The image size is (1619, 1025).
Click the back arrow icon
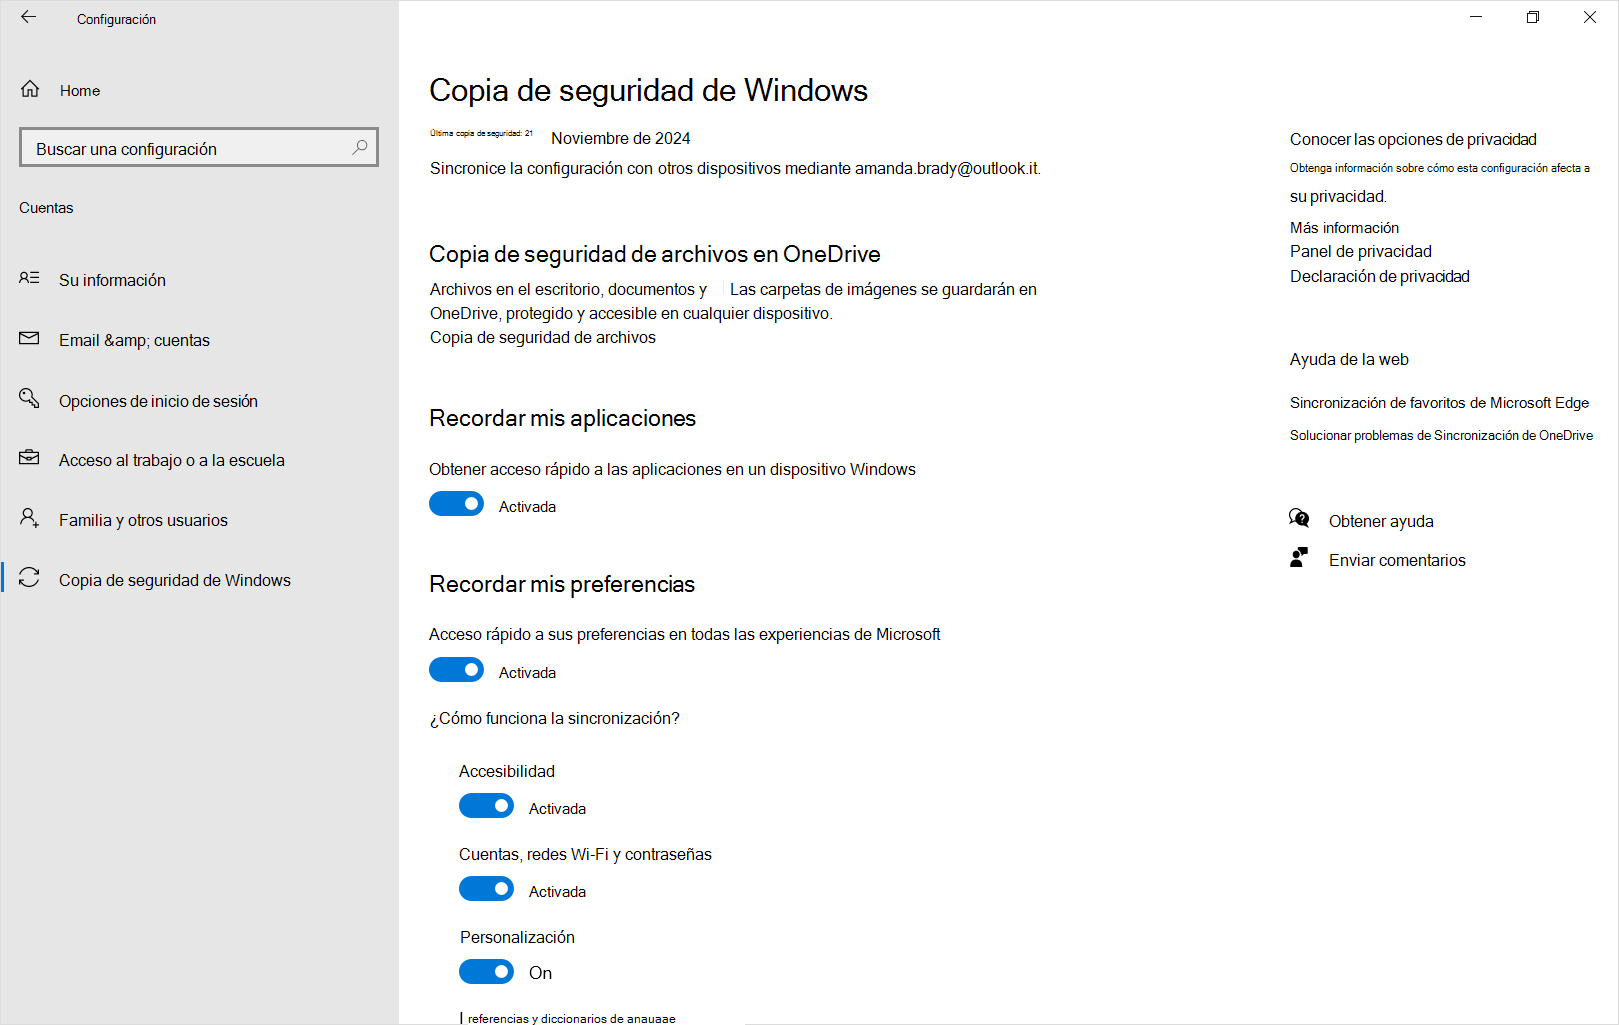coord(28,17)
